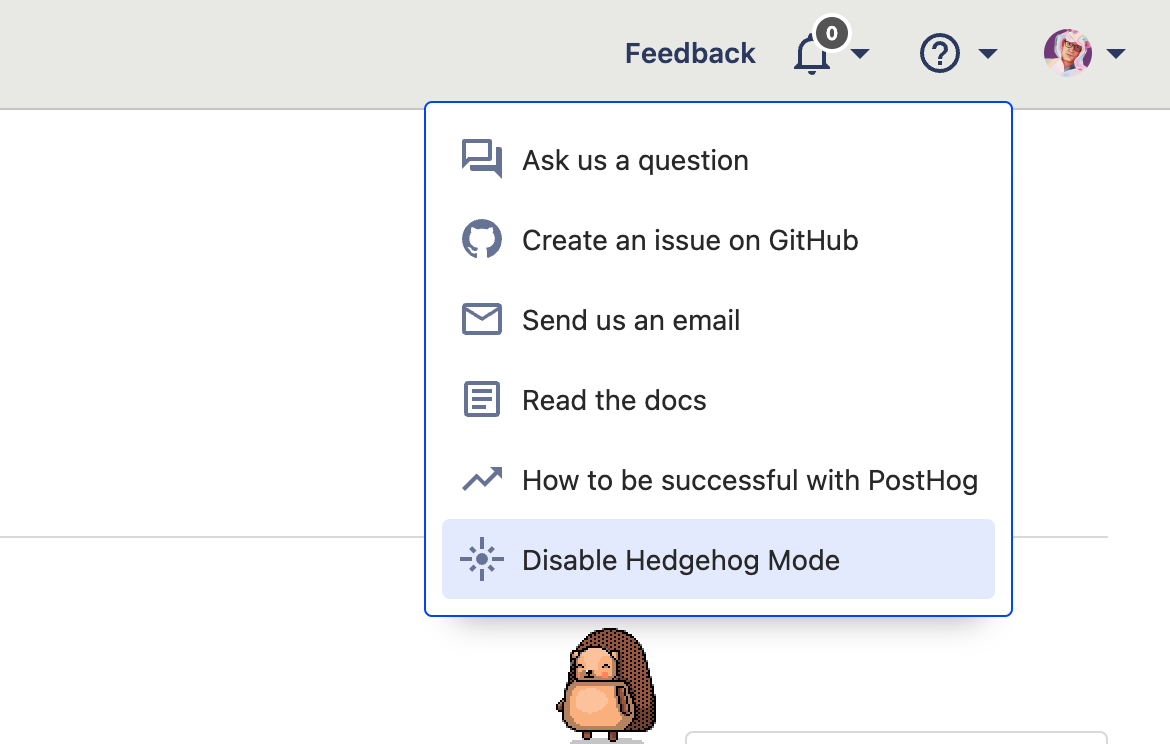The height and width of the screenshot is (744, 1170).
Task: Click the email envelope icon
Action: [482, 319]
